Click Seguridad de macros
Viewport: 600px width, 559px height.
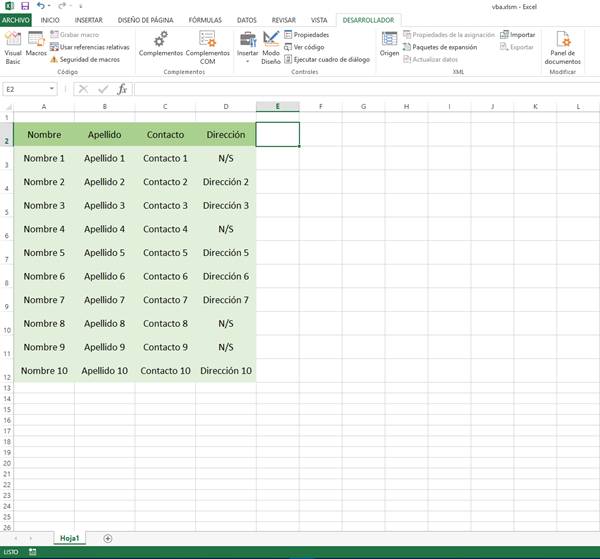tap(84, 59)
